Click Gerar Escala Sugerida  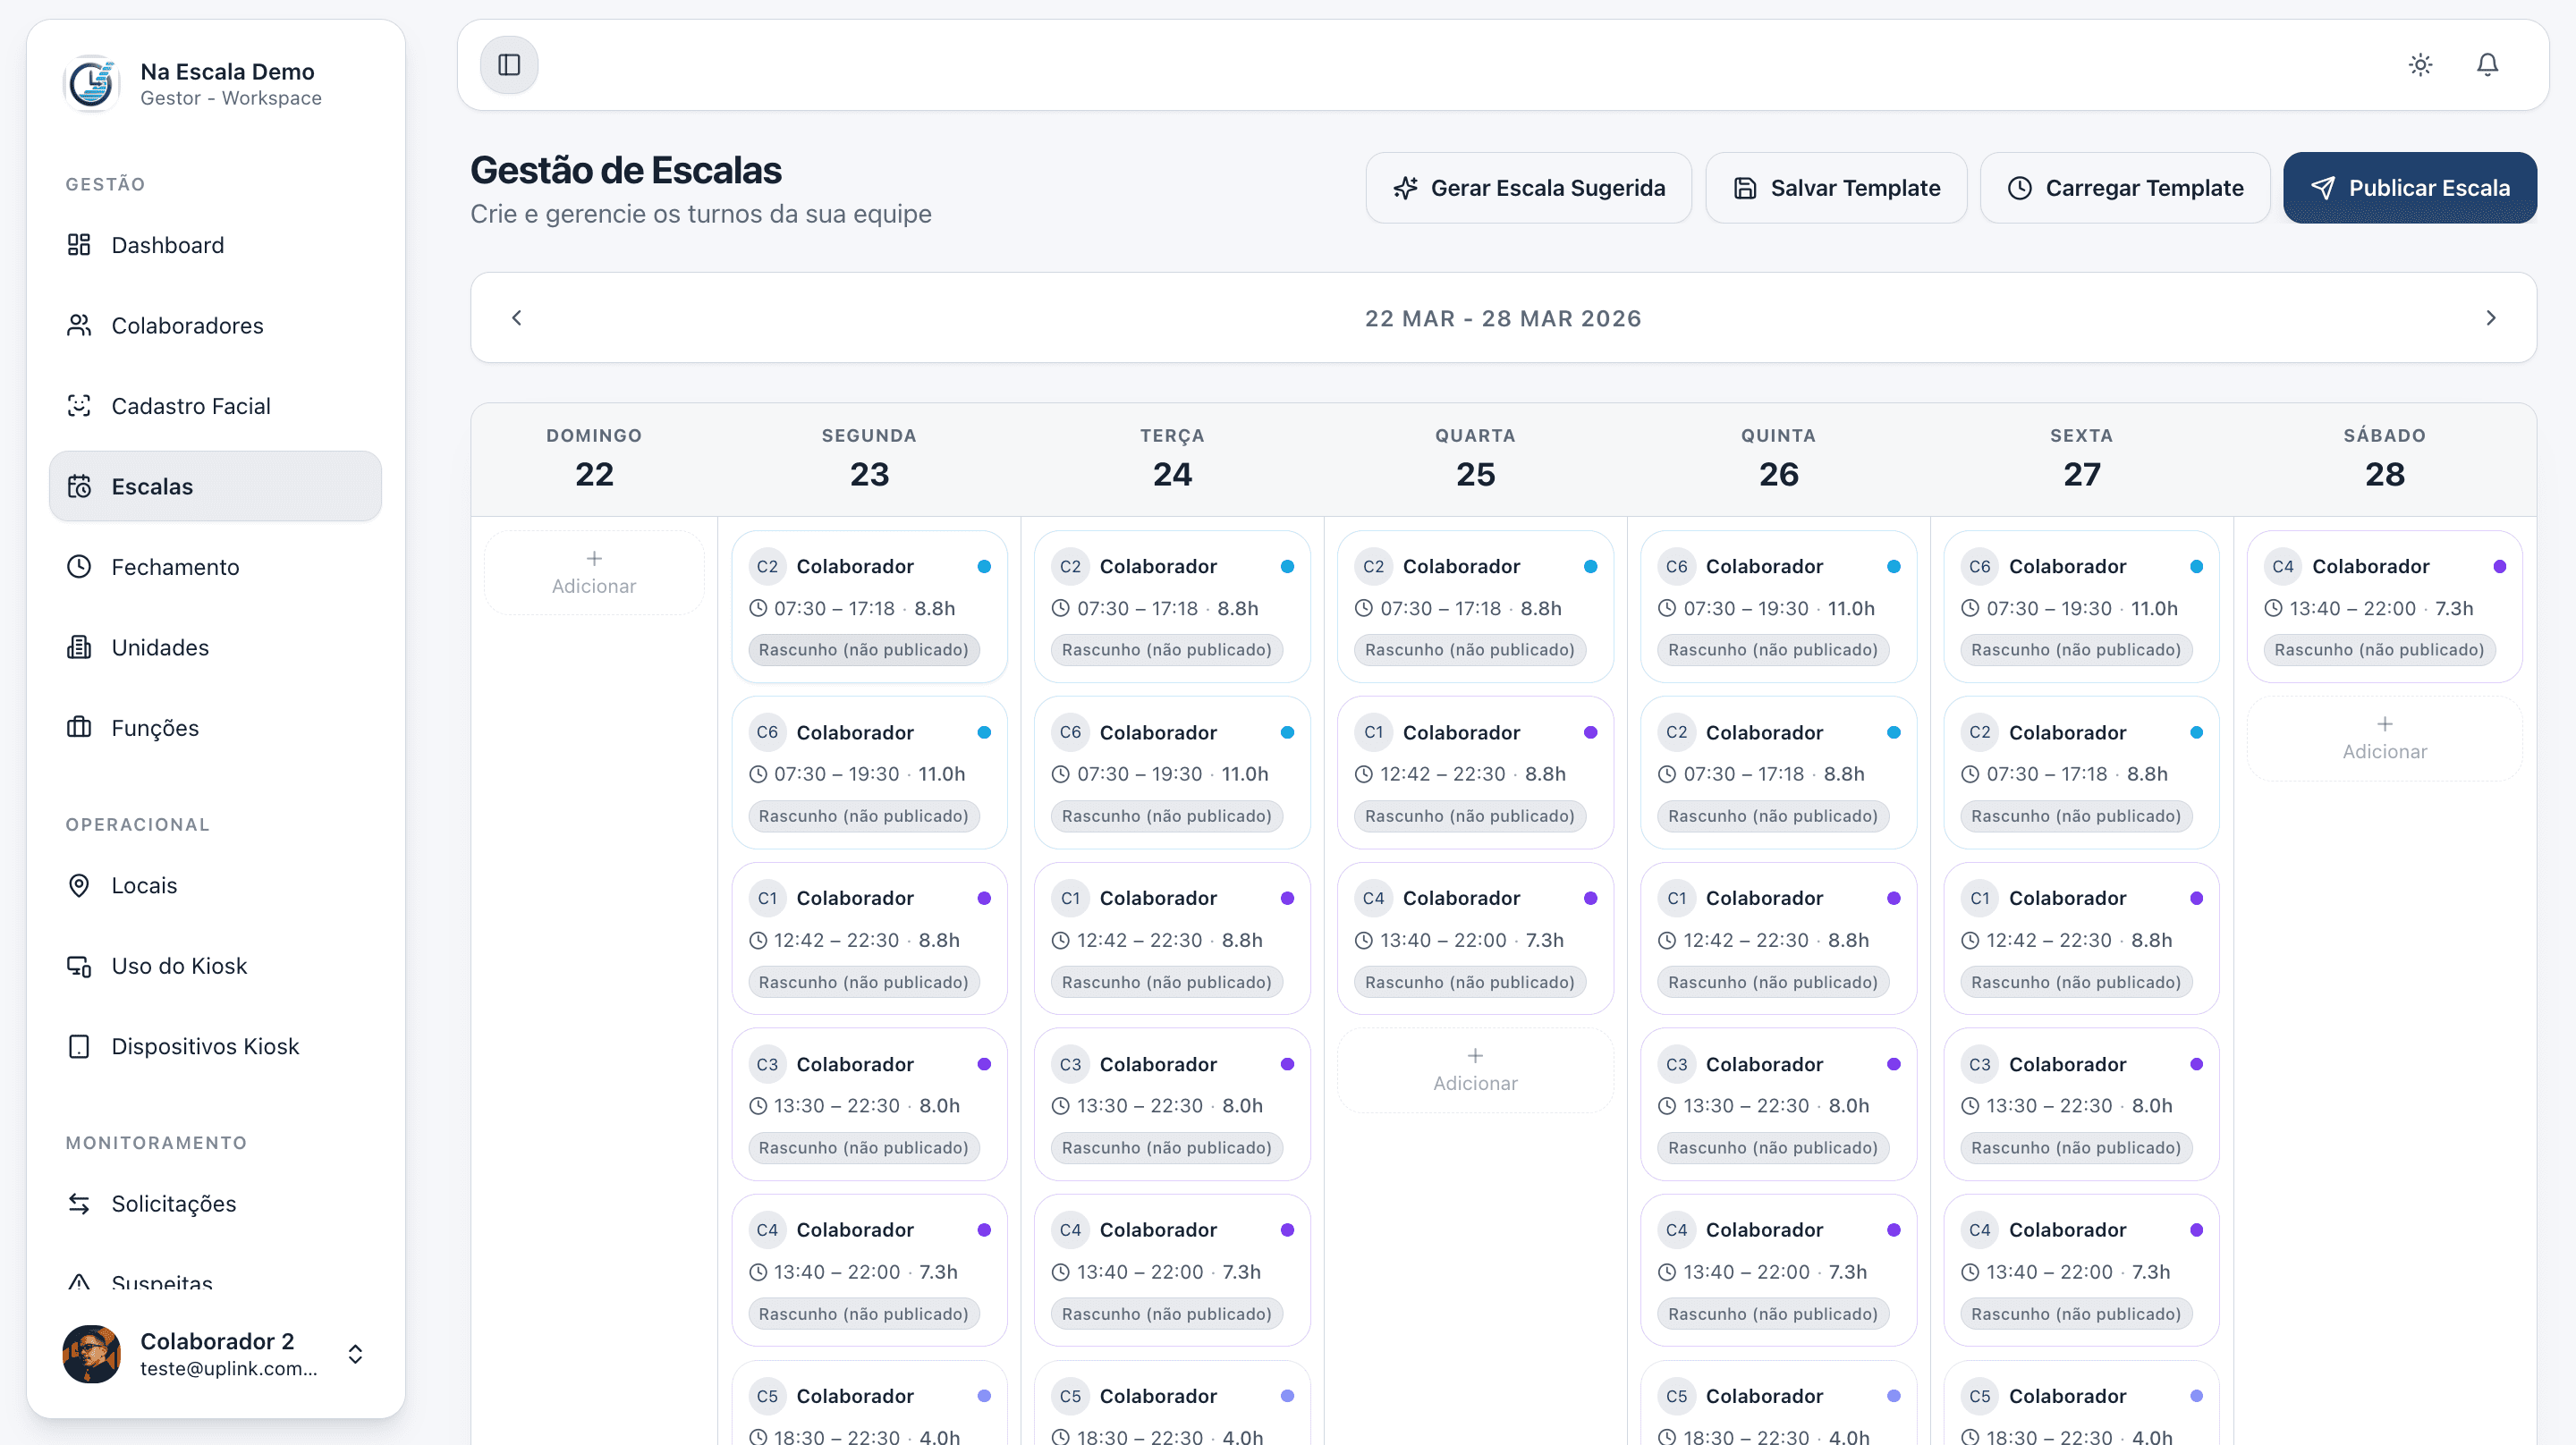coord(1528,187)
